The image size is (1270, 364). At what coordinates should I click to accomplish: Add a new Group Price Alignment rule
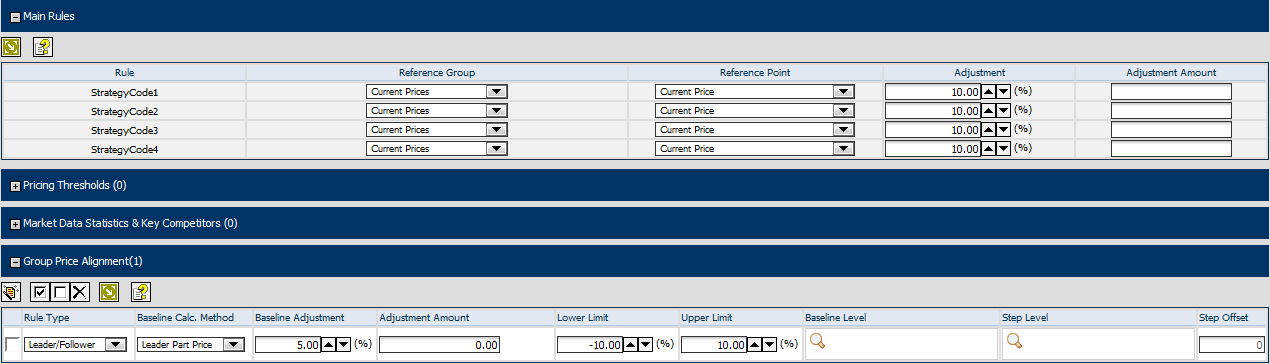[x=11, y=292]
